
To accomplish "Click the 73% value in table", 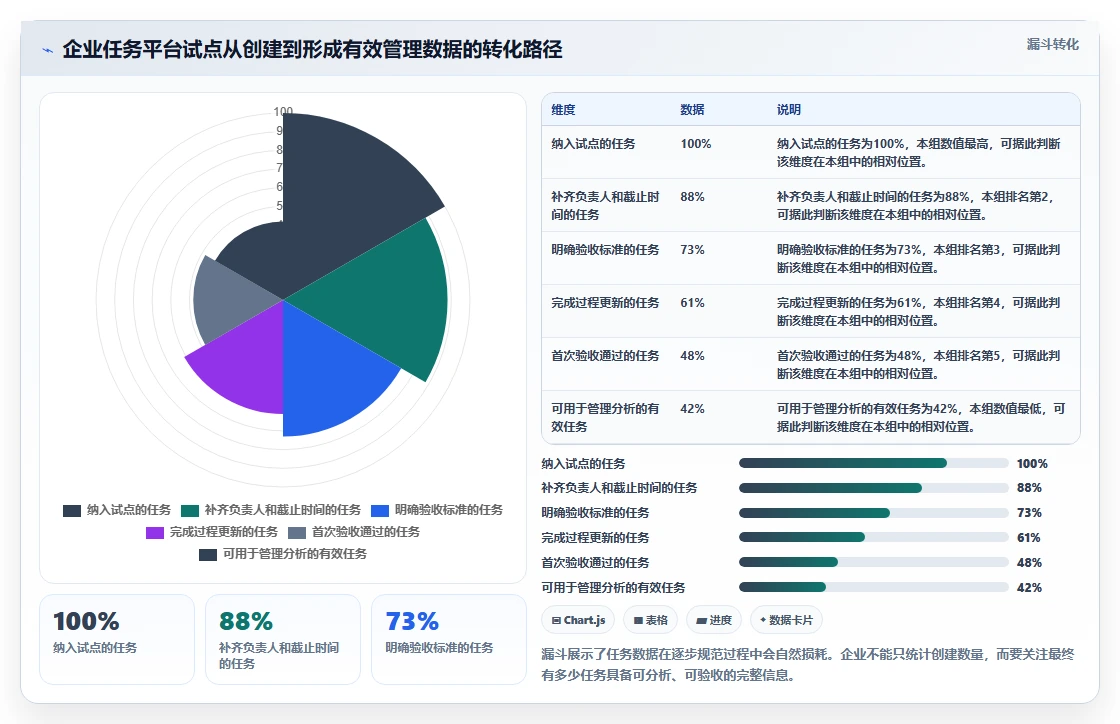I will pyautogui.click(x=692, y=249).
